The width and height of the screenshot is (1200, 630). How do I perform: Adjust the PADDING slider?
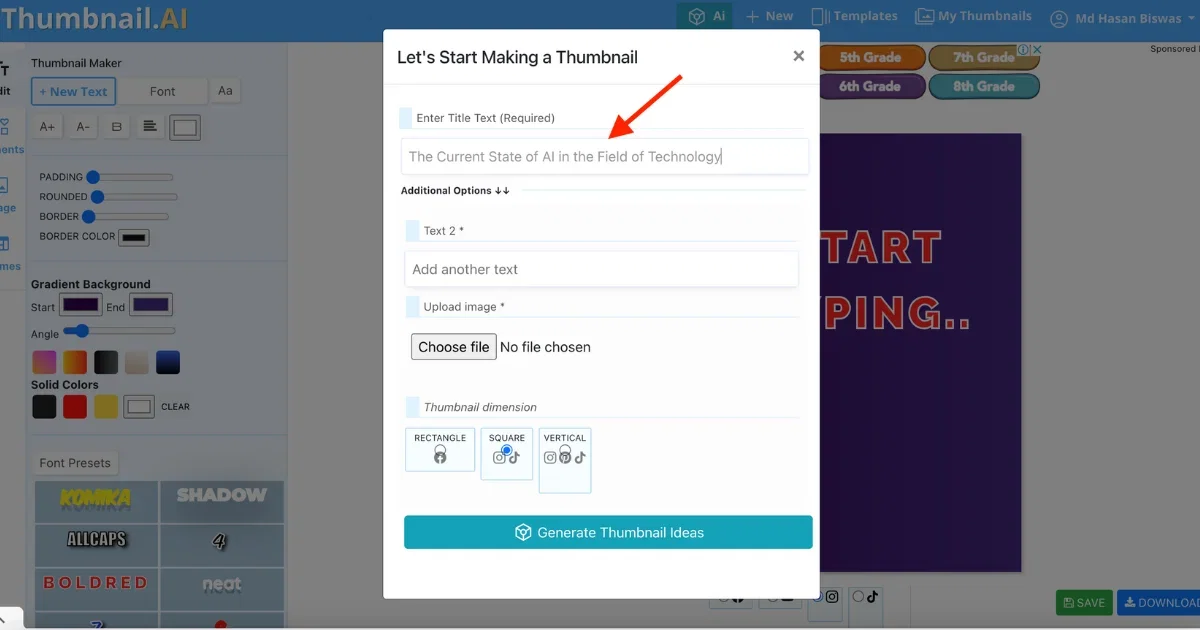pos(130,177)
